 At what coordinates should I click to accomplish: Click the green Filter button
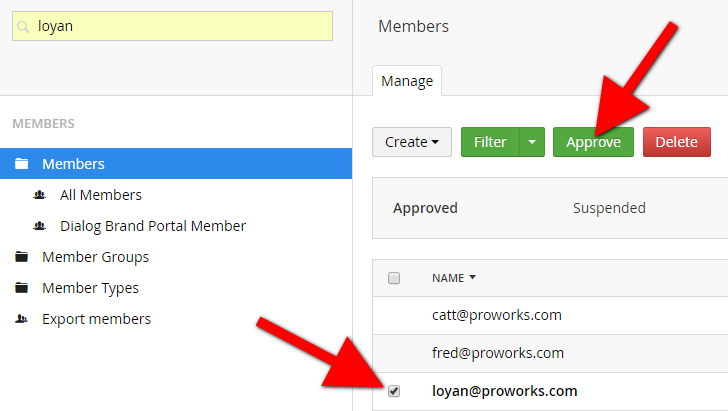[x=490, y=142]
